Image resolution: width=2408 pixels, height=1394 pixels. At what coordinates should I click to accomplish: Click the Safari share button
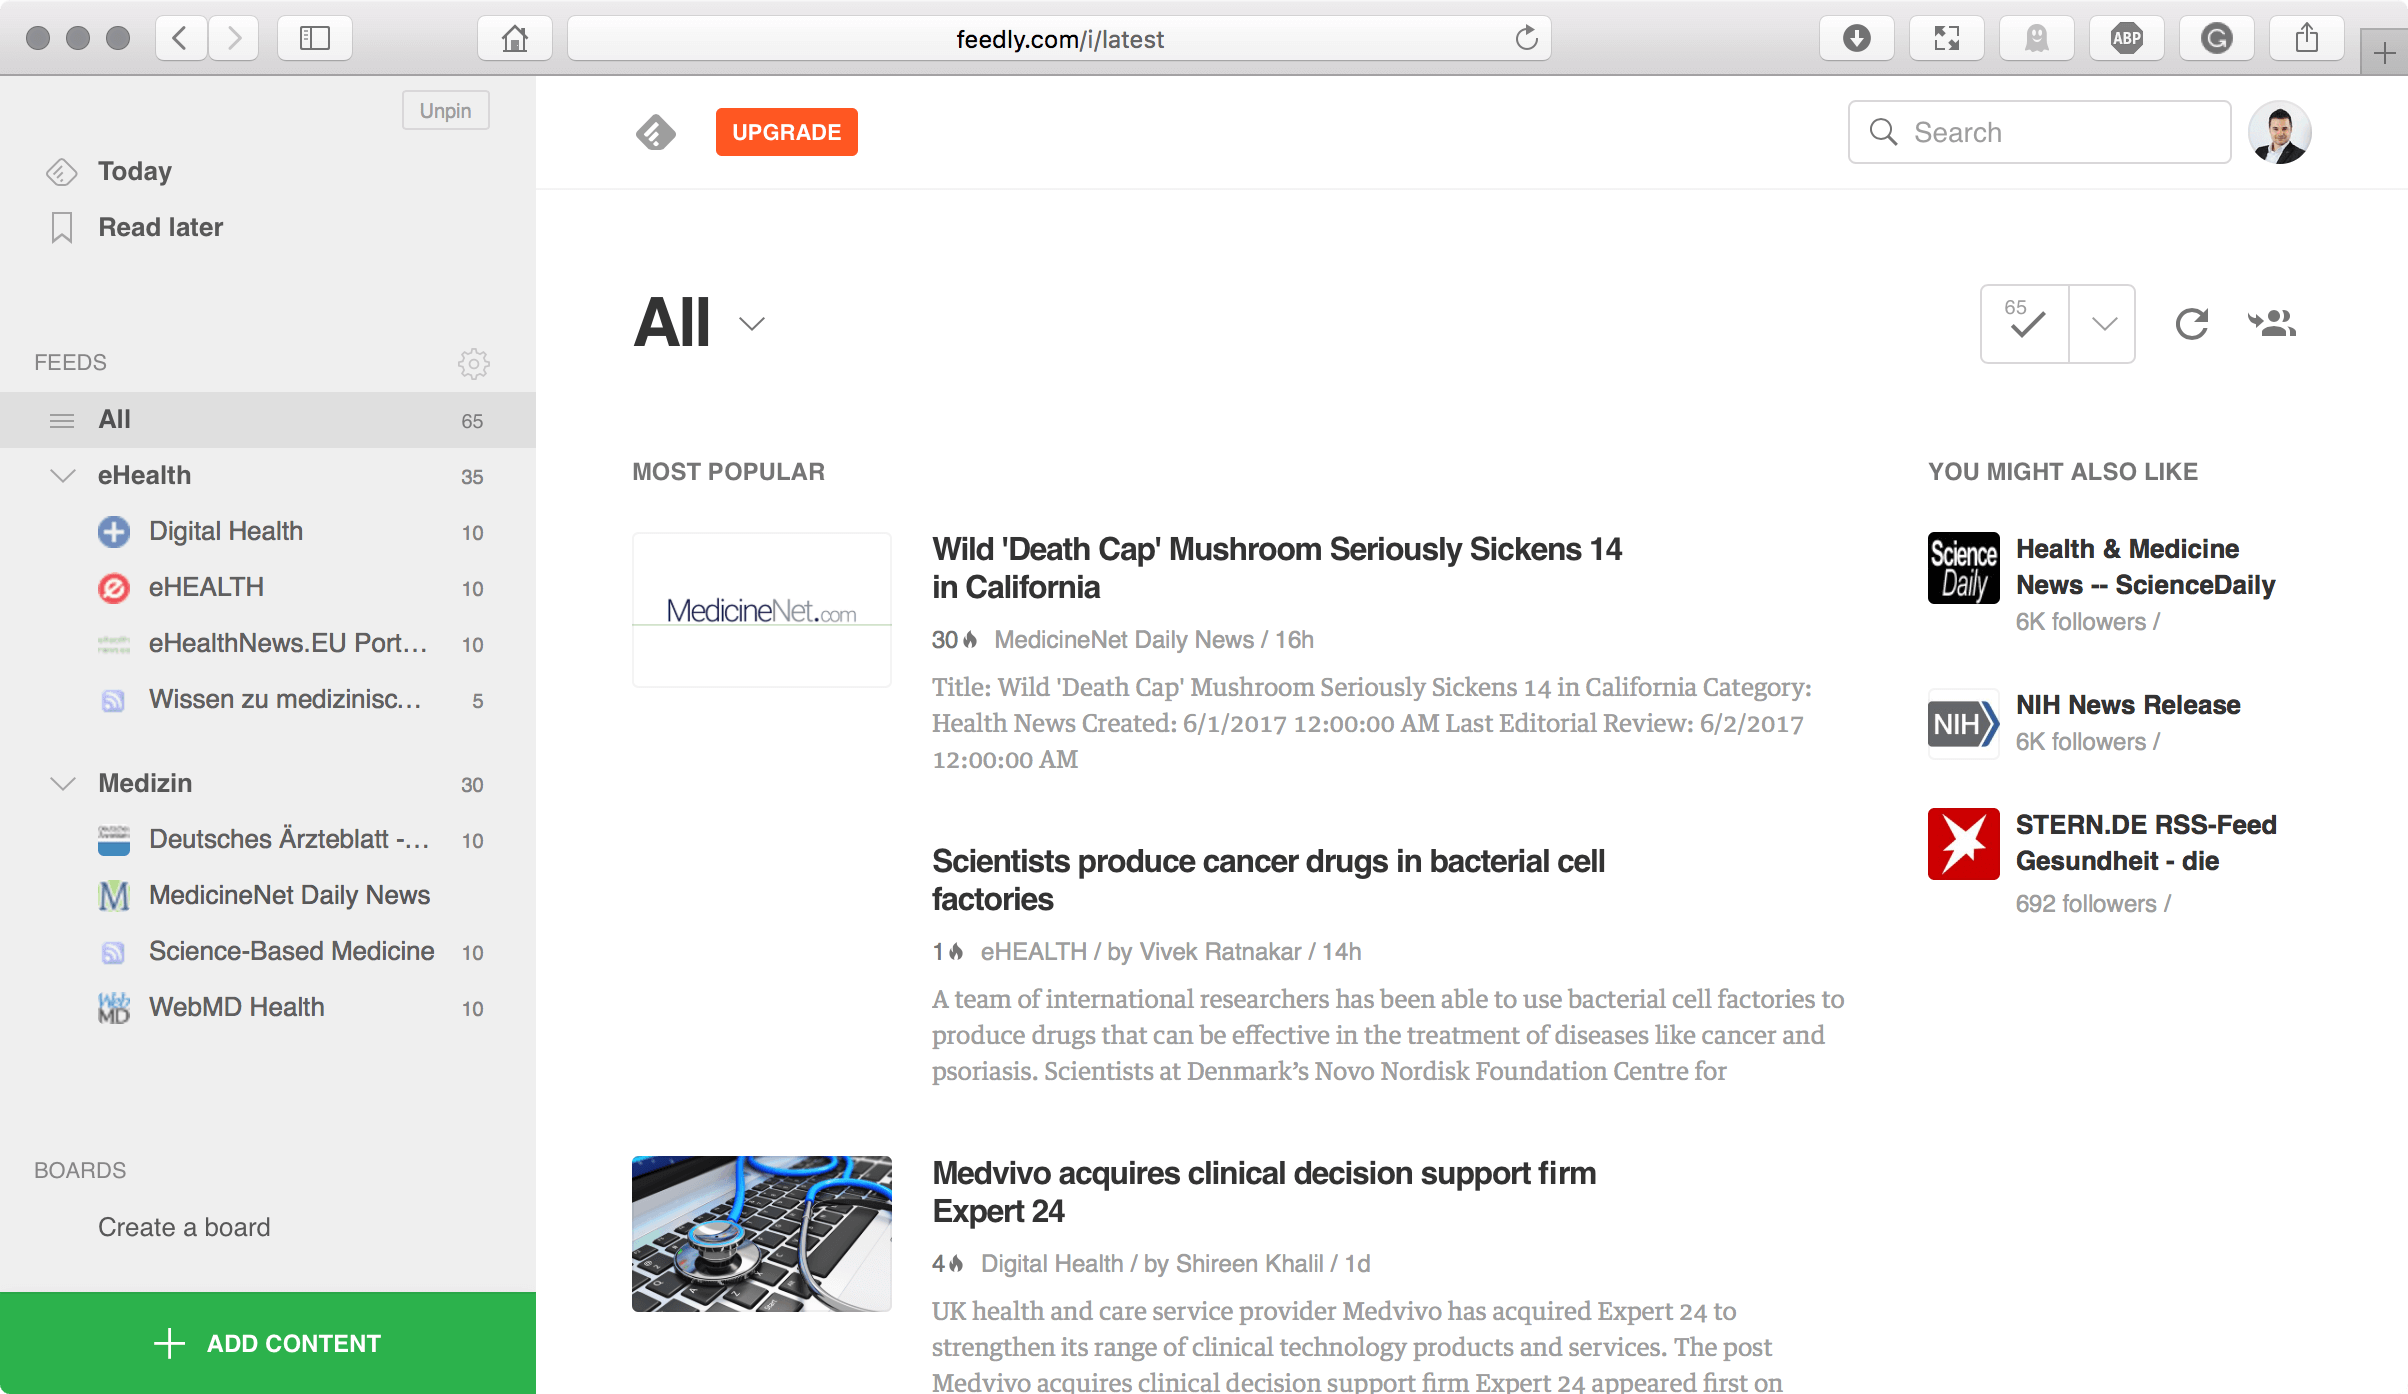pos(2307,38)
